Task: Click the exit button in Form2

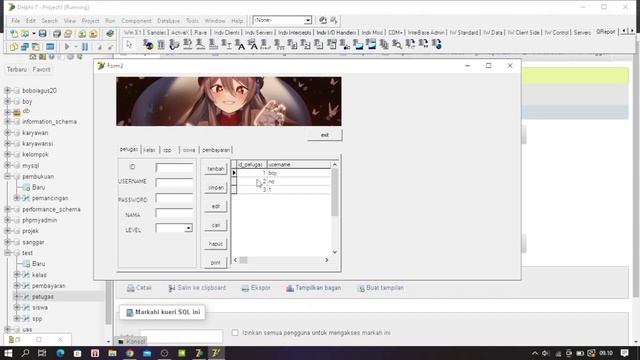Action: (324, 135)
